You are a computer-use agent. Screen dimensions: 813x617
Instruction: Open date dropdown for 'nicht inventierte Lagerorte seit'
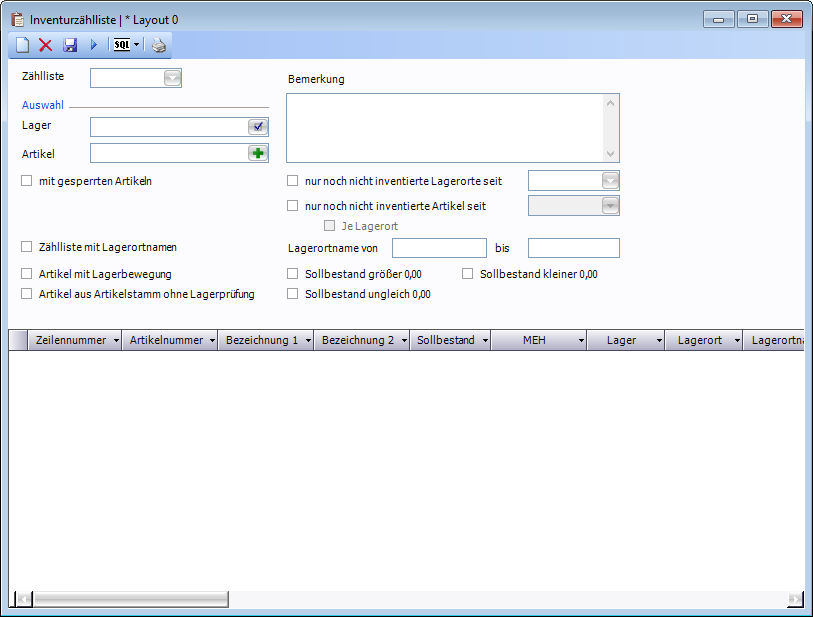click(610, 181)
